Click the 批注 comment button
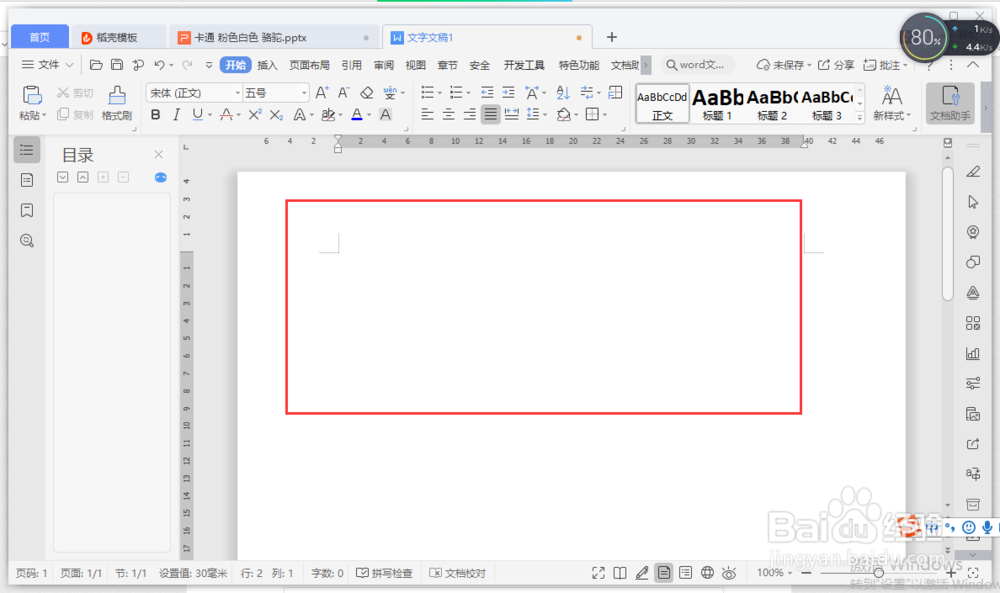 [885, 65]
